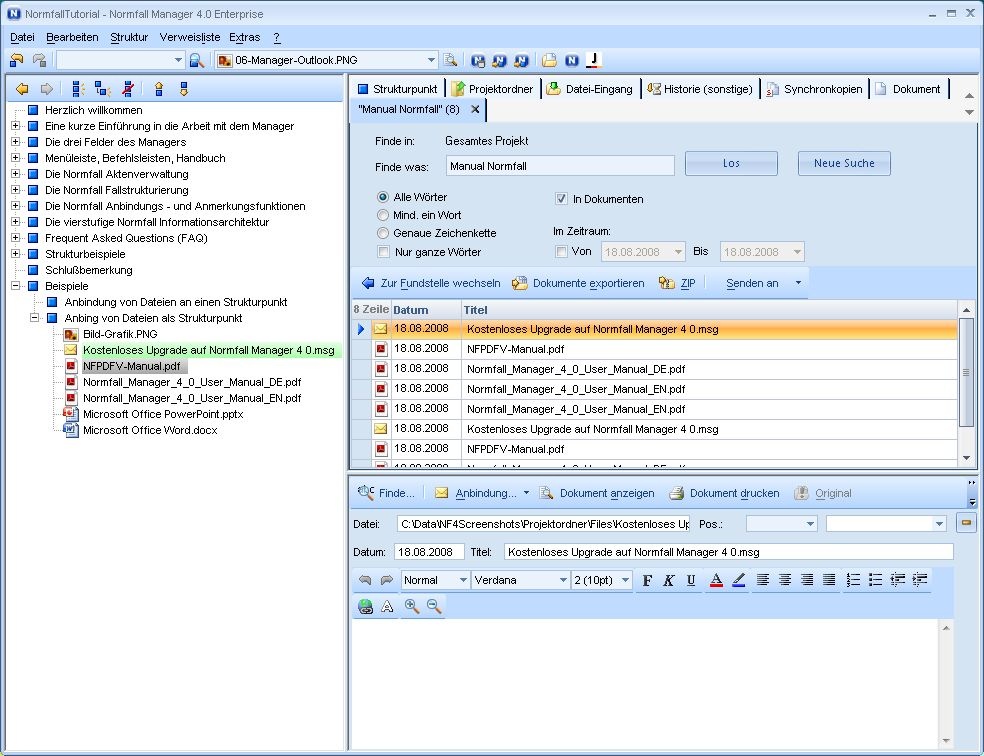Align text right in the editor
The image size is (984, 756).
pos(807,580)
